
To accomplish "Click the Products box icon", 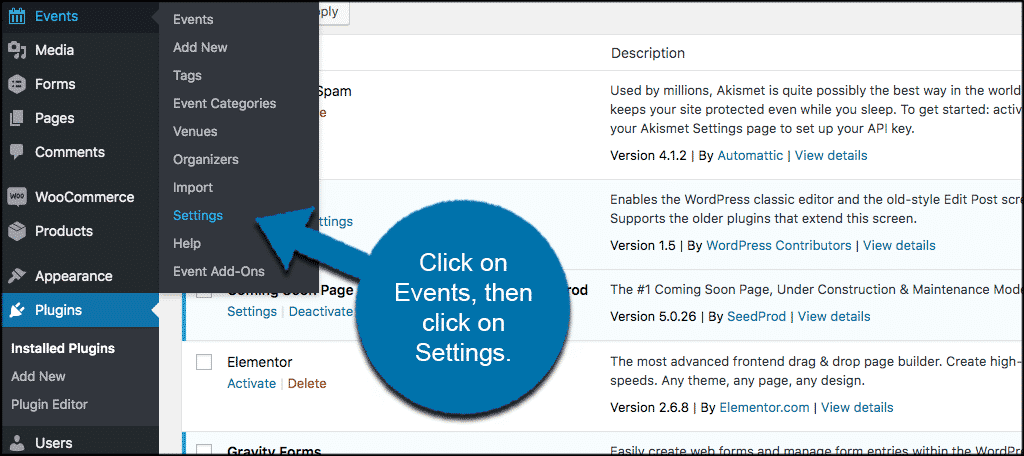I will point(17,231).
